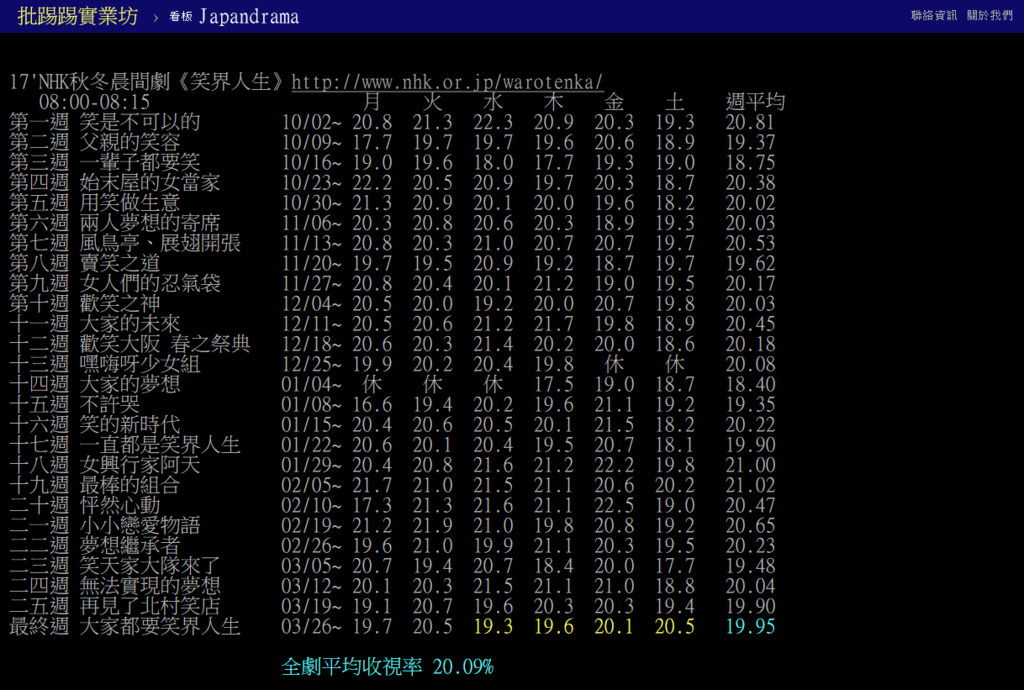Click the yellow Saturday rating 20.5

(675, 627)
